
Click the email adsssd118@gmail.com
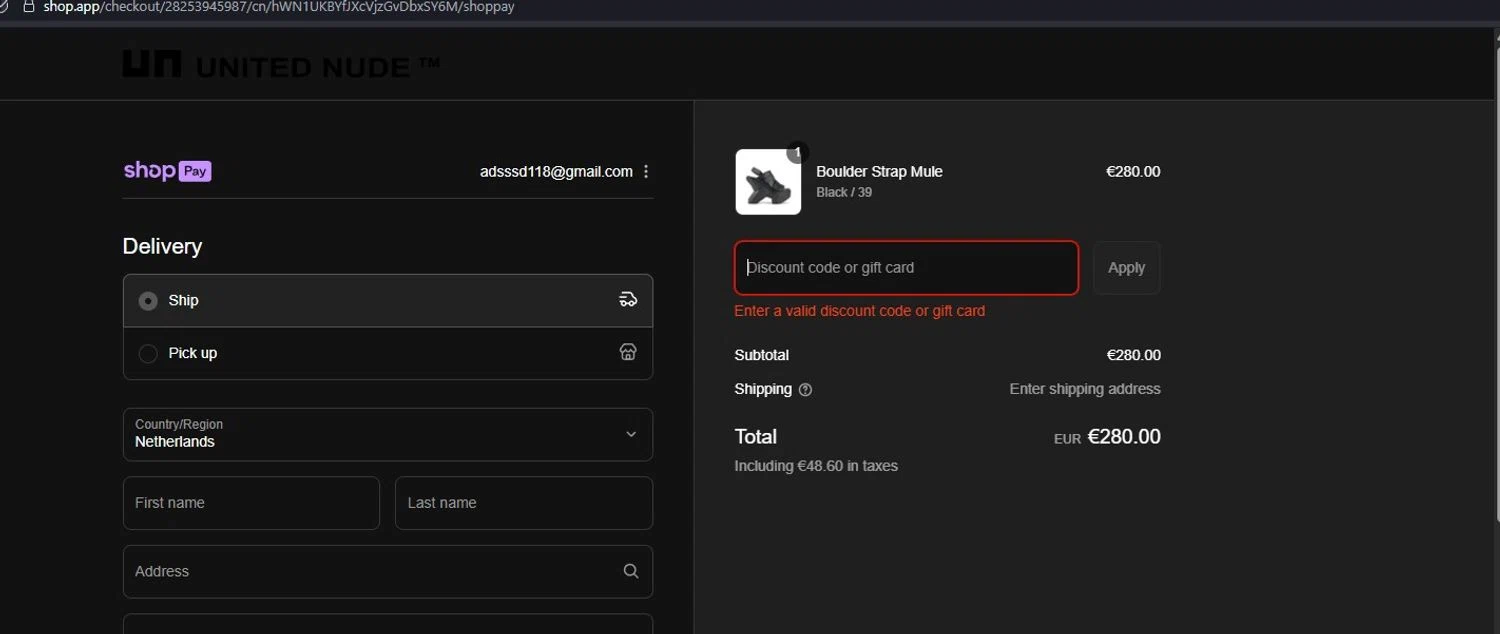(556, 171)
